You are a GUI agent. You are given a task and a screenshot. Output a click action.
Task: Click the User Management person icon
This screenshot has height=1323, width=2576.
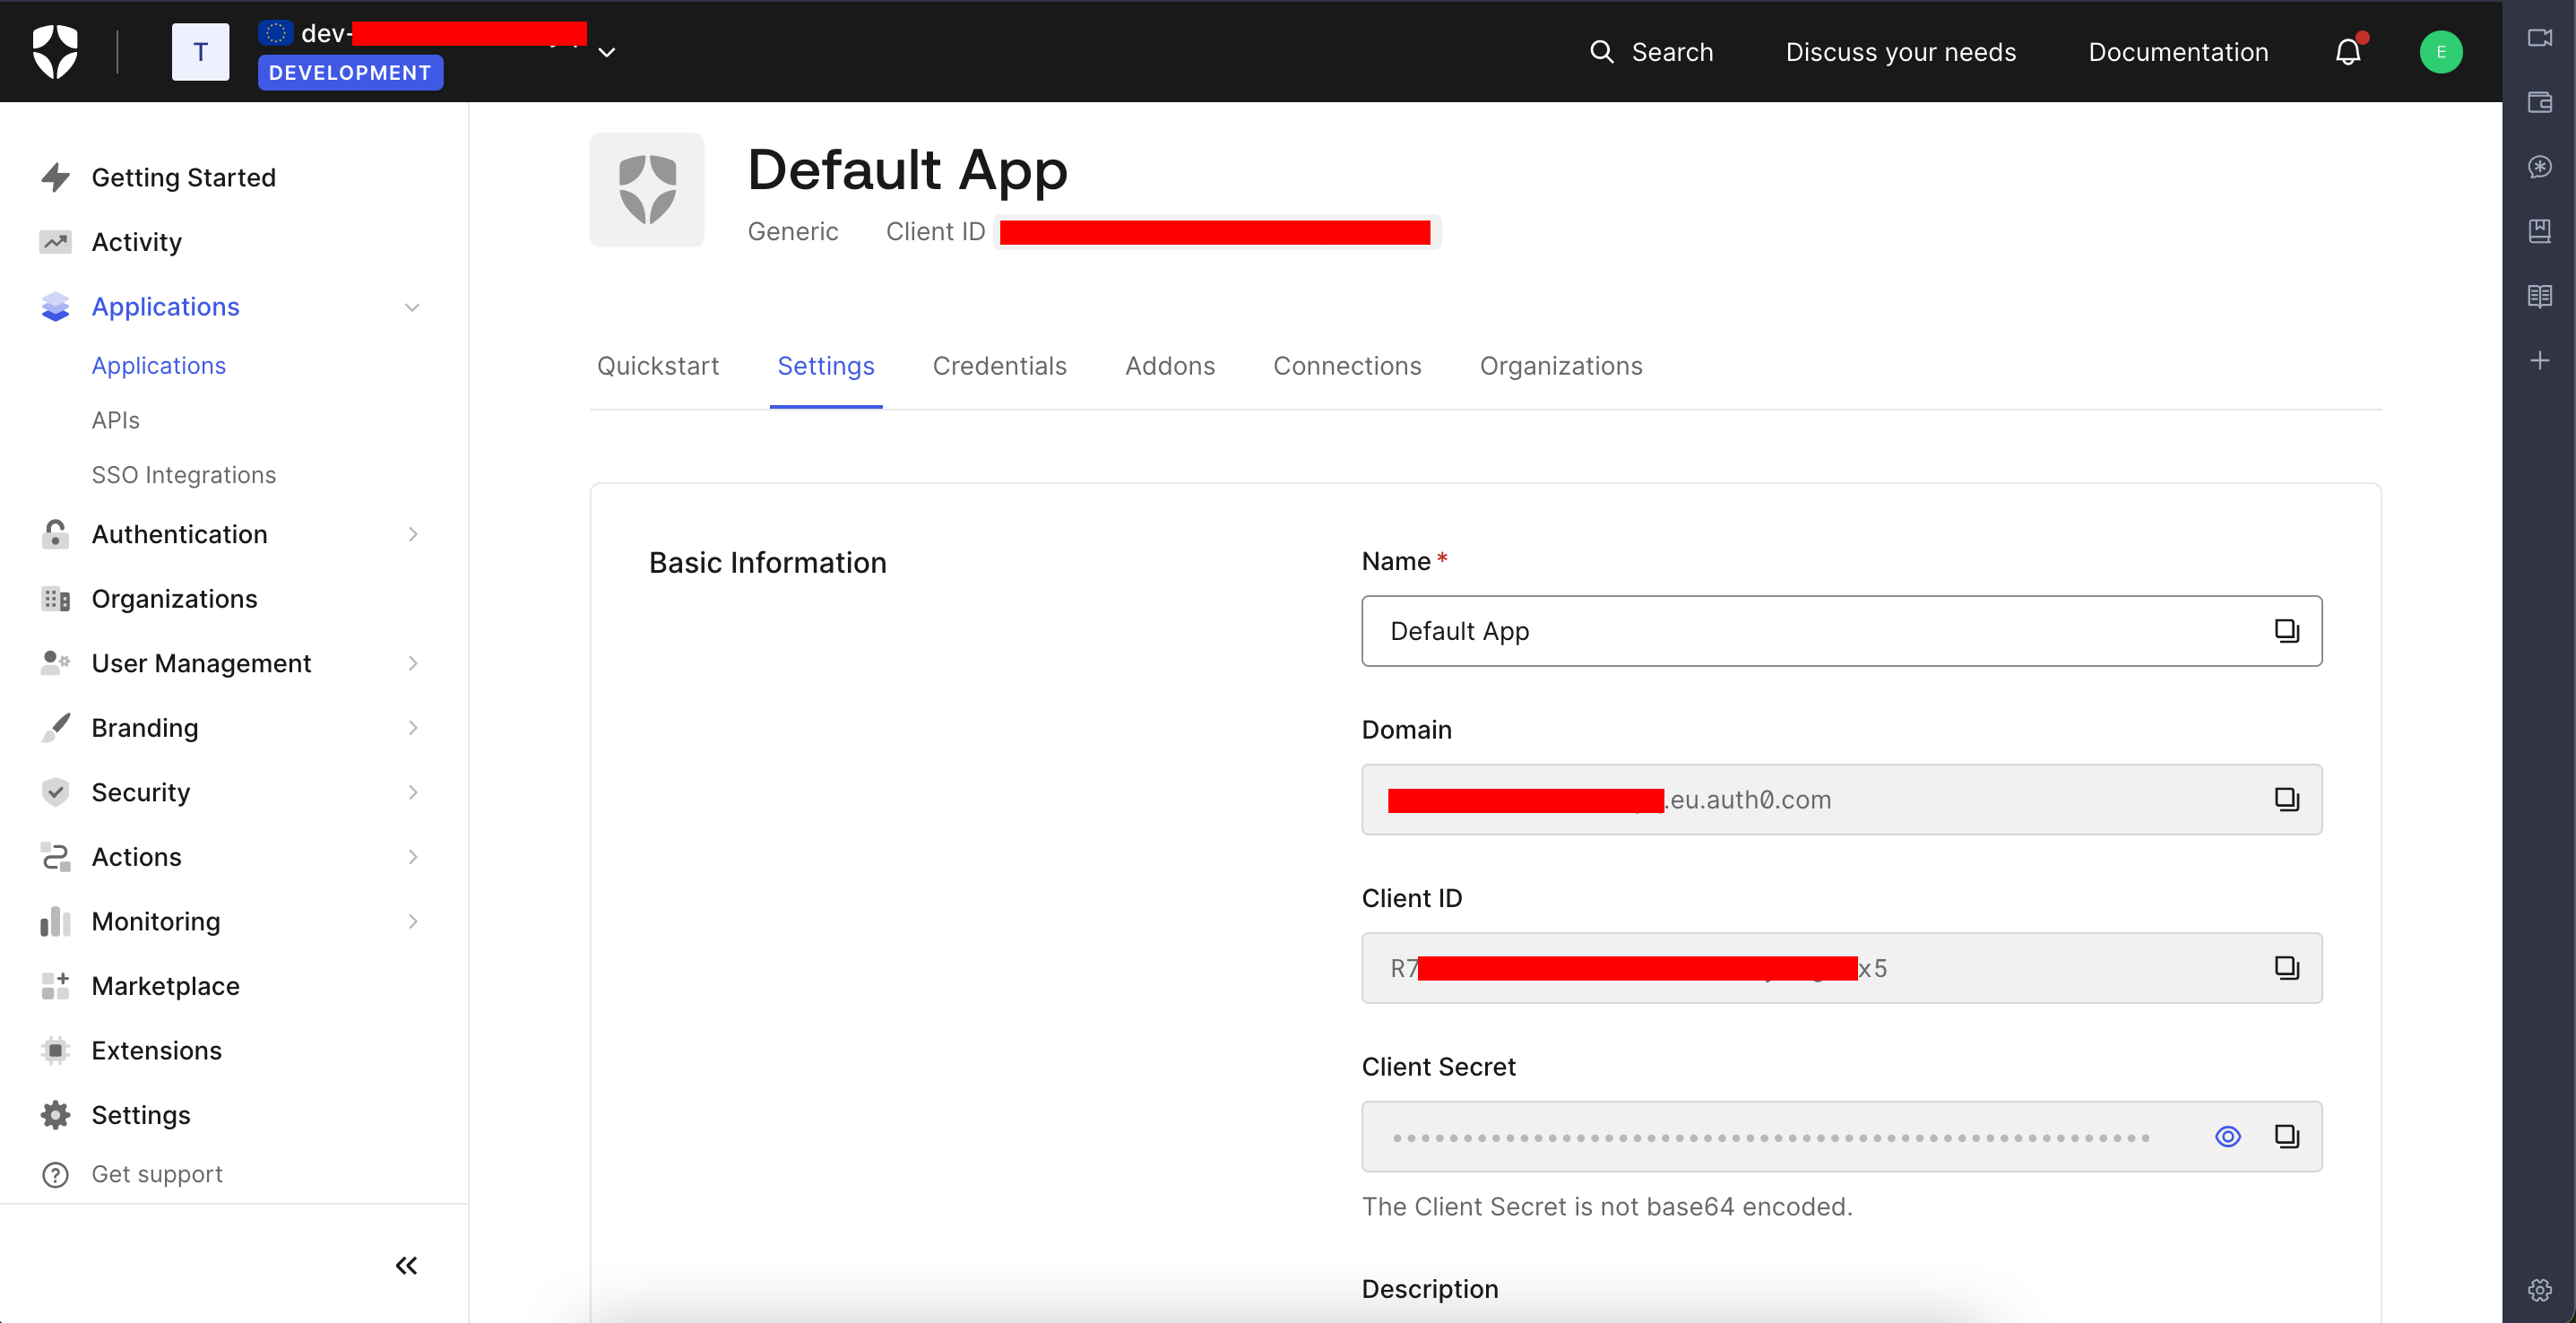[x=55, y=663]
